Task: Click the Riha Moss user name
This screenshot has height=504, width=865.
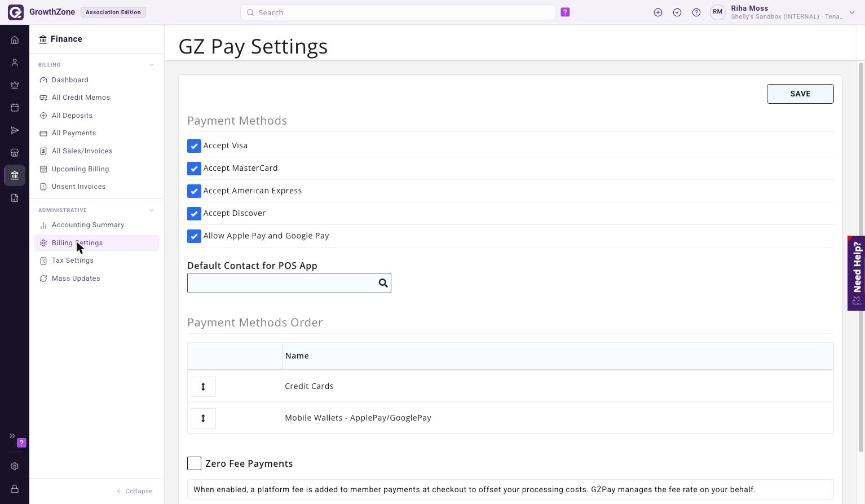Action: 749,8
